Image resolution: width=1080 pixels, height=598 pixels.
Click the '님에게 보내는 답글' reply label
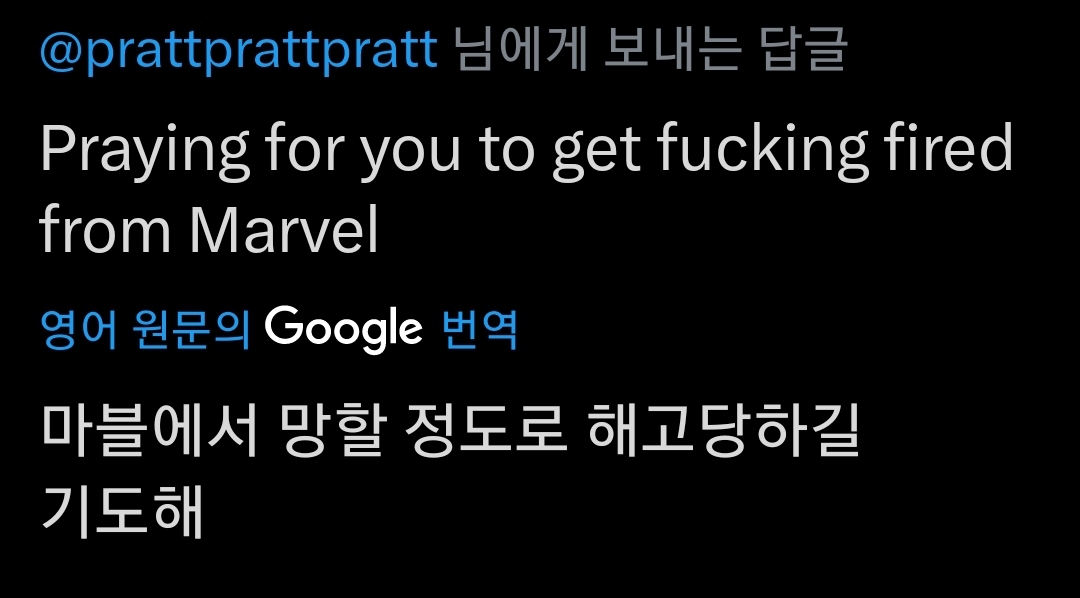click(x=650, y=50)
